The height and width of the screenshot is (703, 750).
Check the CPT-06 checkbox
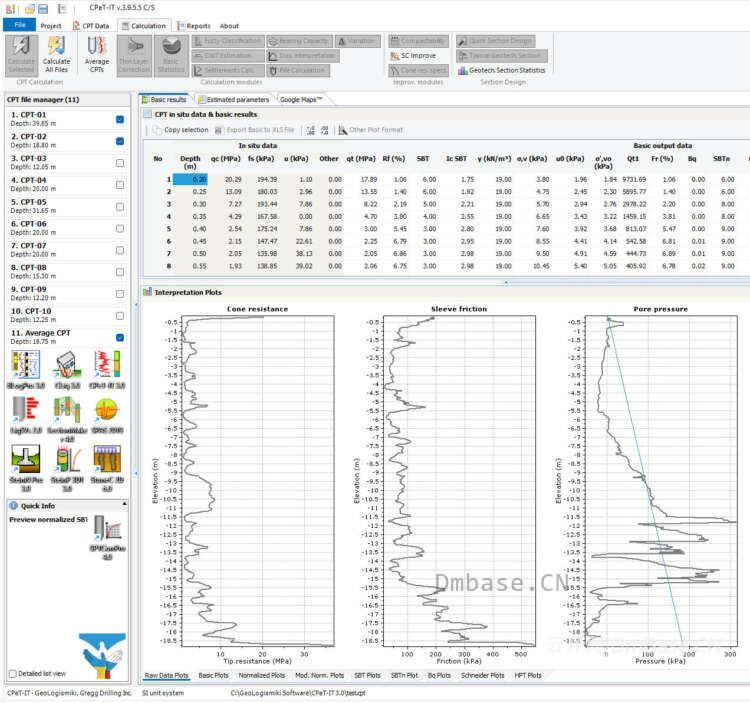point(120,229)
